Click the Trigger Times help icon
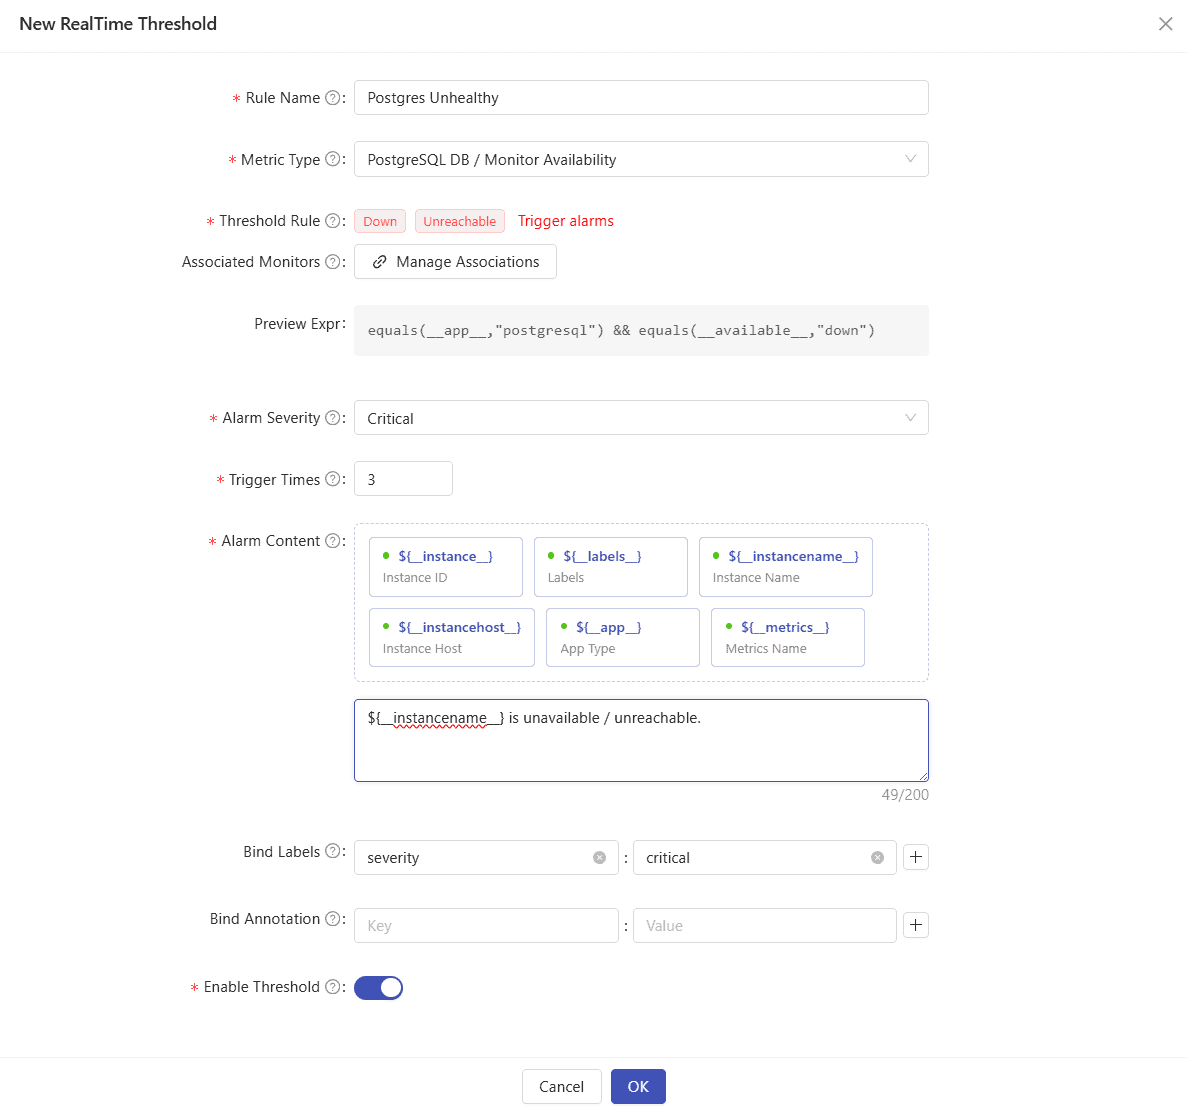This screenshot has width=1187, height=1111. click(332, 479)
